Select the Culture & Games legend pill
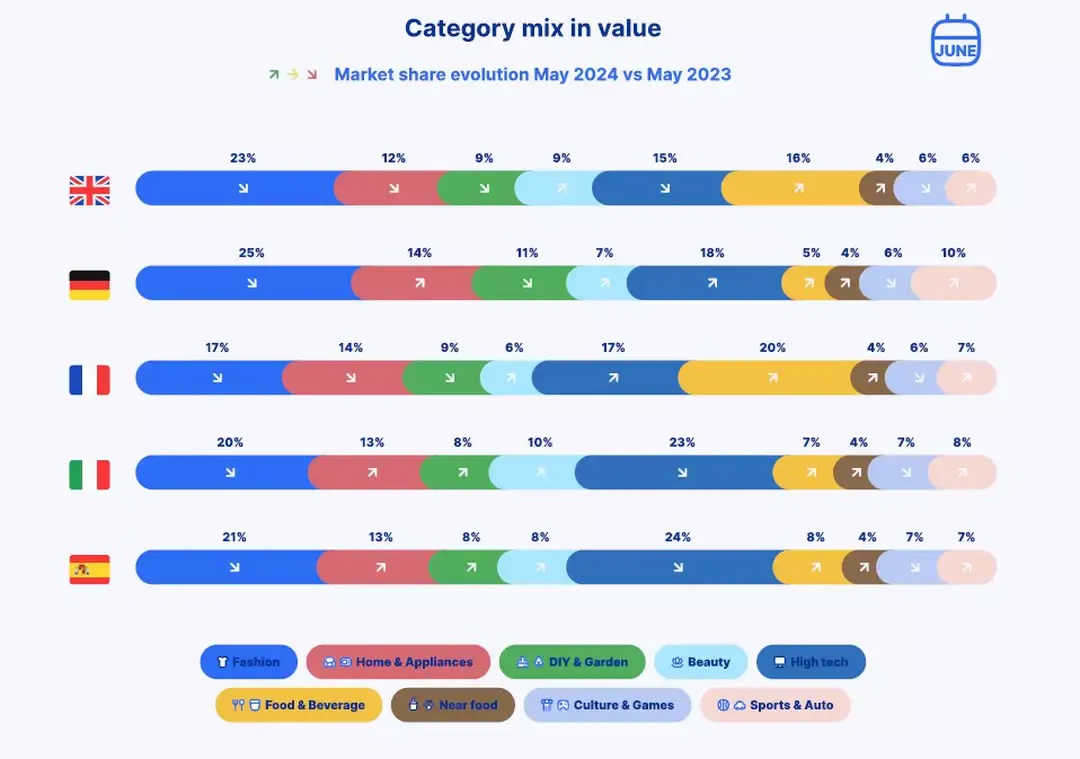Image resolution: width=1080 pixels, height=759 pixels. click(607, 705)
